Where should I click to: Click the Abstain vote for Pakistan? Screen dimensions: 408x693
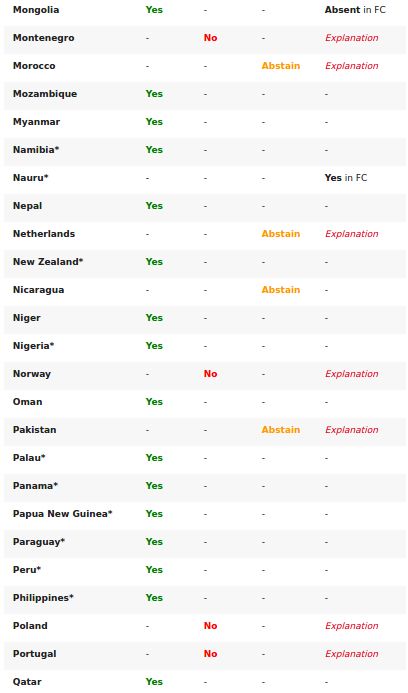[x=281, y=430]
